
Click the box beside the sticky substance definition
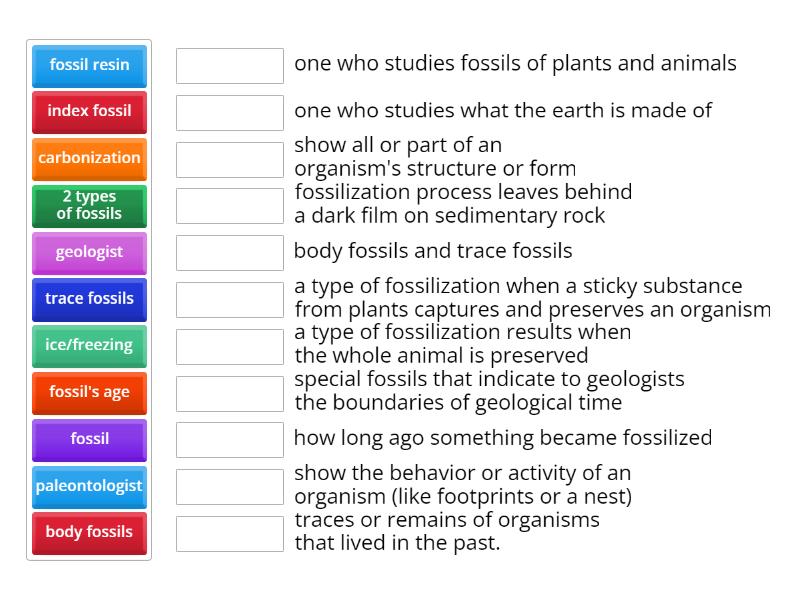point(229,299)
